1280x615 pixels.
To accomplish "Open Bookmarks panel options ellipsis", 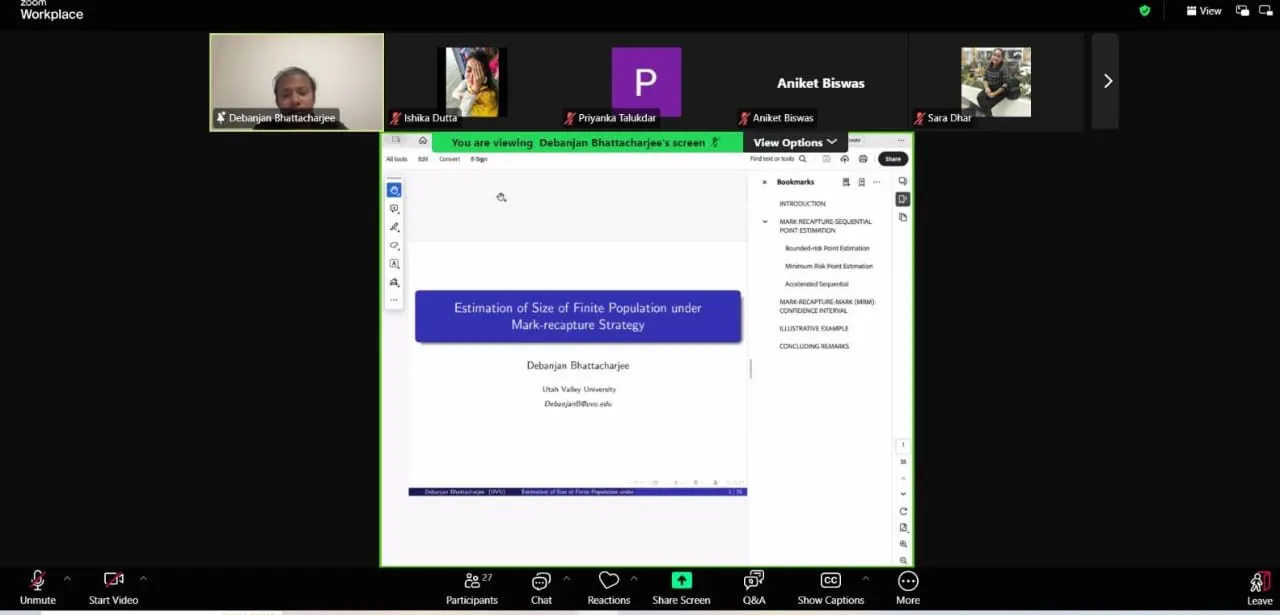I will point(877,182).
